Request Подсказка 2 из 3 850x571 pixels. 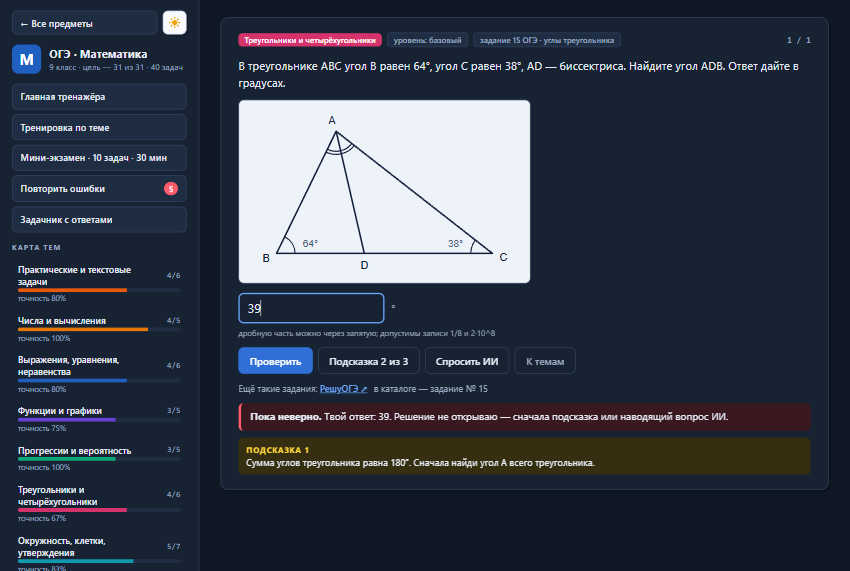point(369,361)
